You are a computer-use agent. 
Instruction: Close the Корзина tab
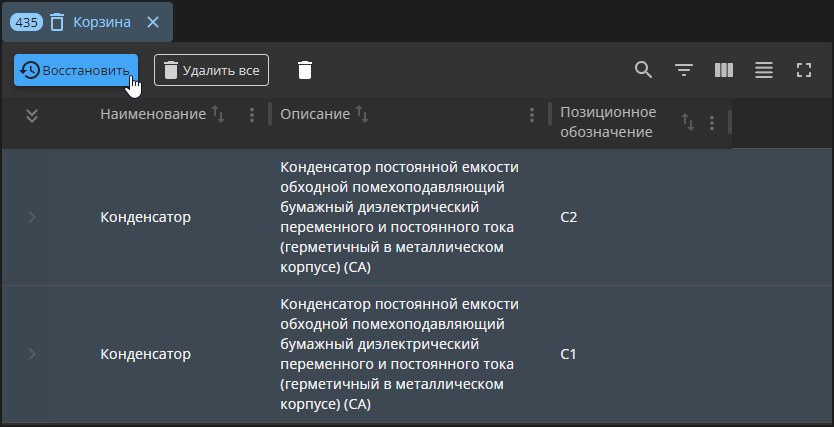pyautogui.click(x=153, y=22)
